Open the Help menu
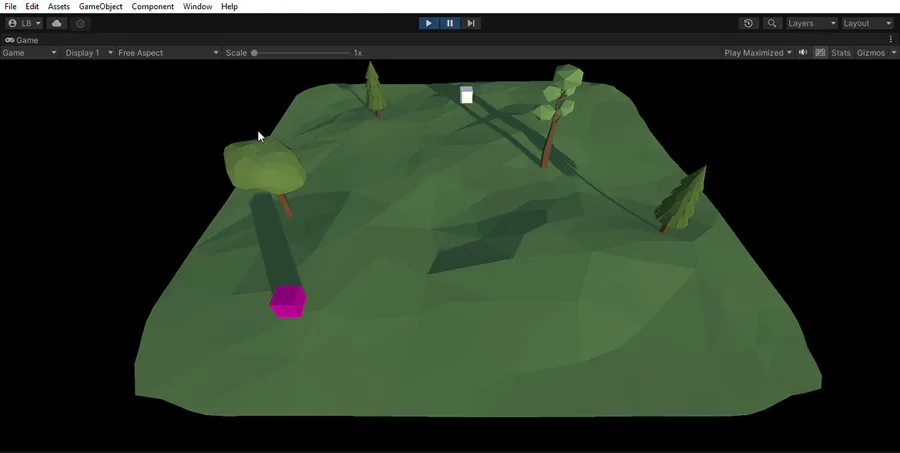The width and height of the screenshot is (900, 453). coord(230,6)
